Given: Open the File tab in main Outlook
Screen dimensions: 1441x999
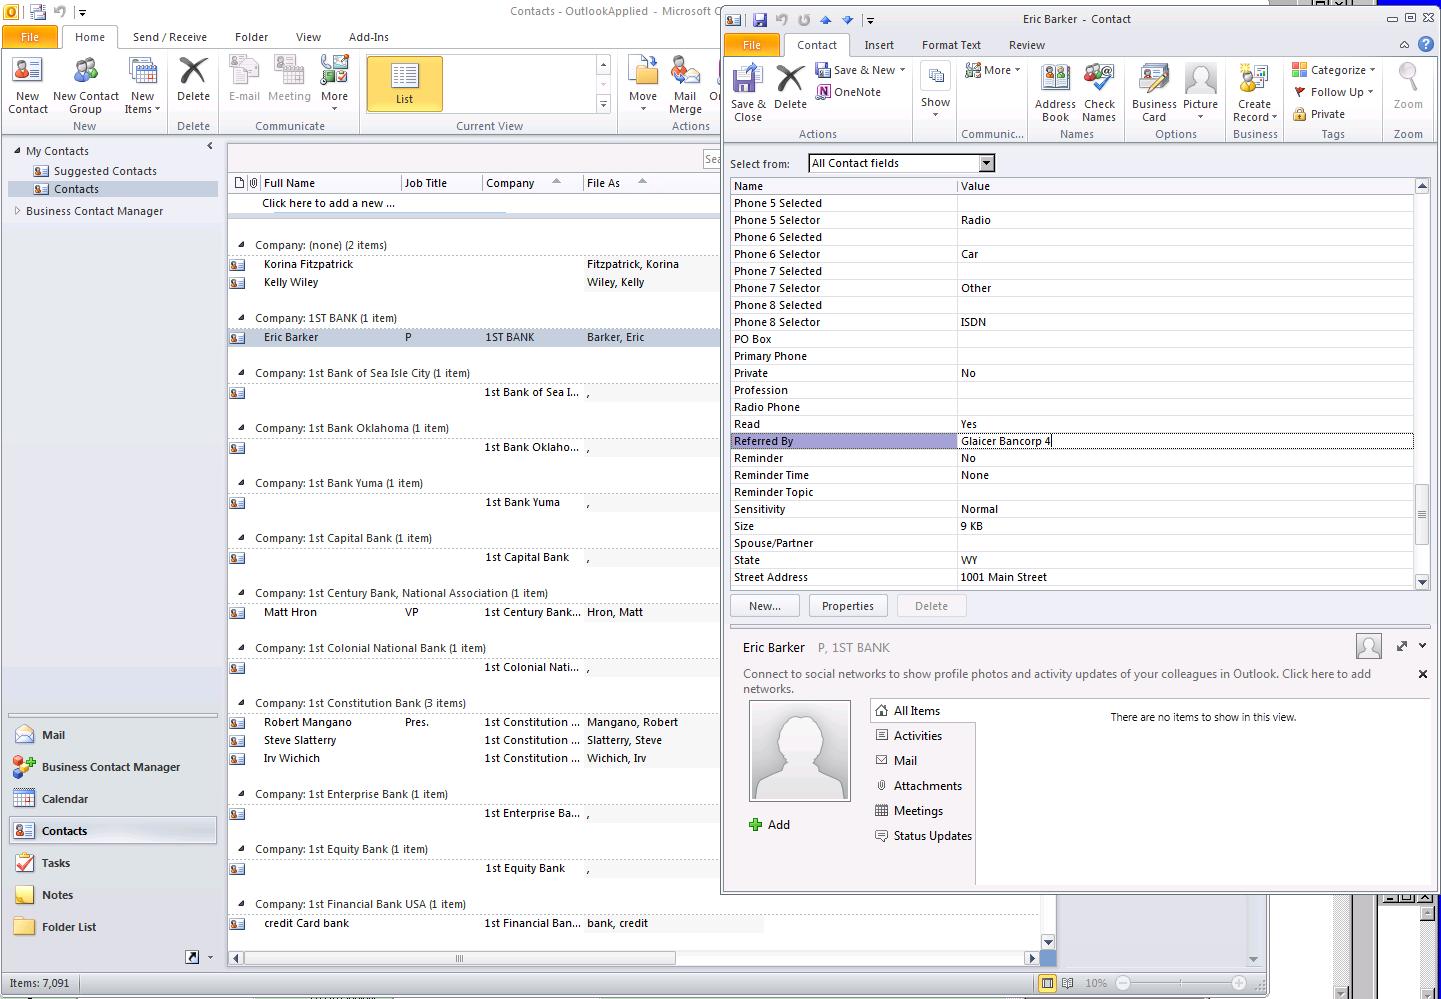Looking at the screenshot, I should coord(30,37).
